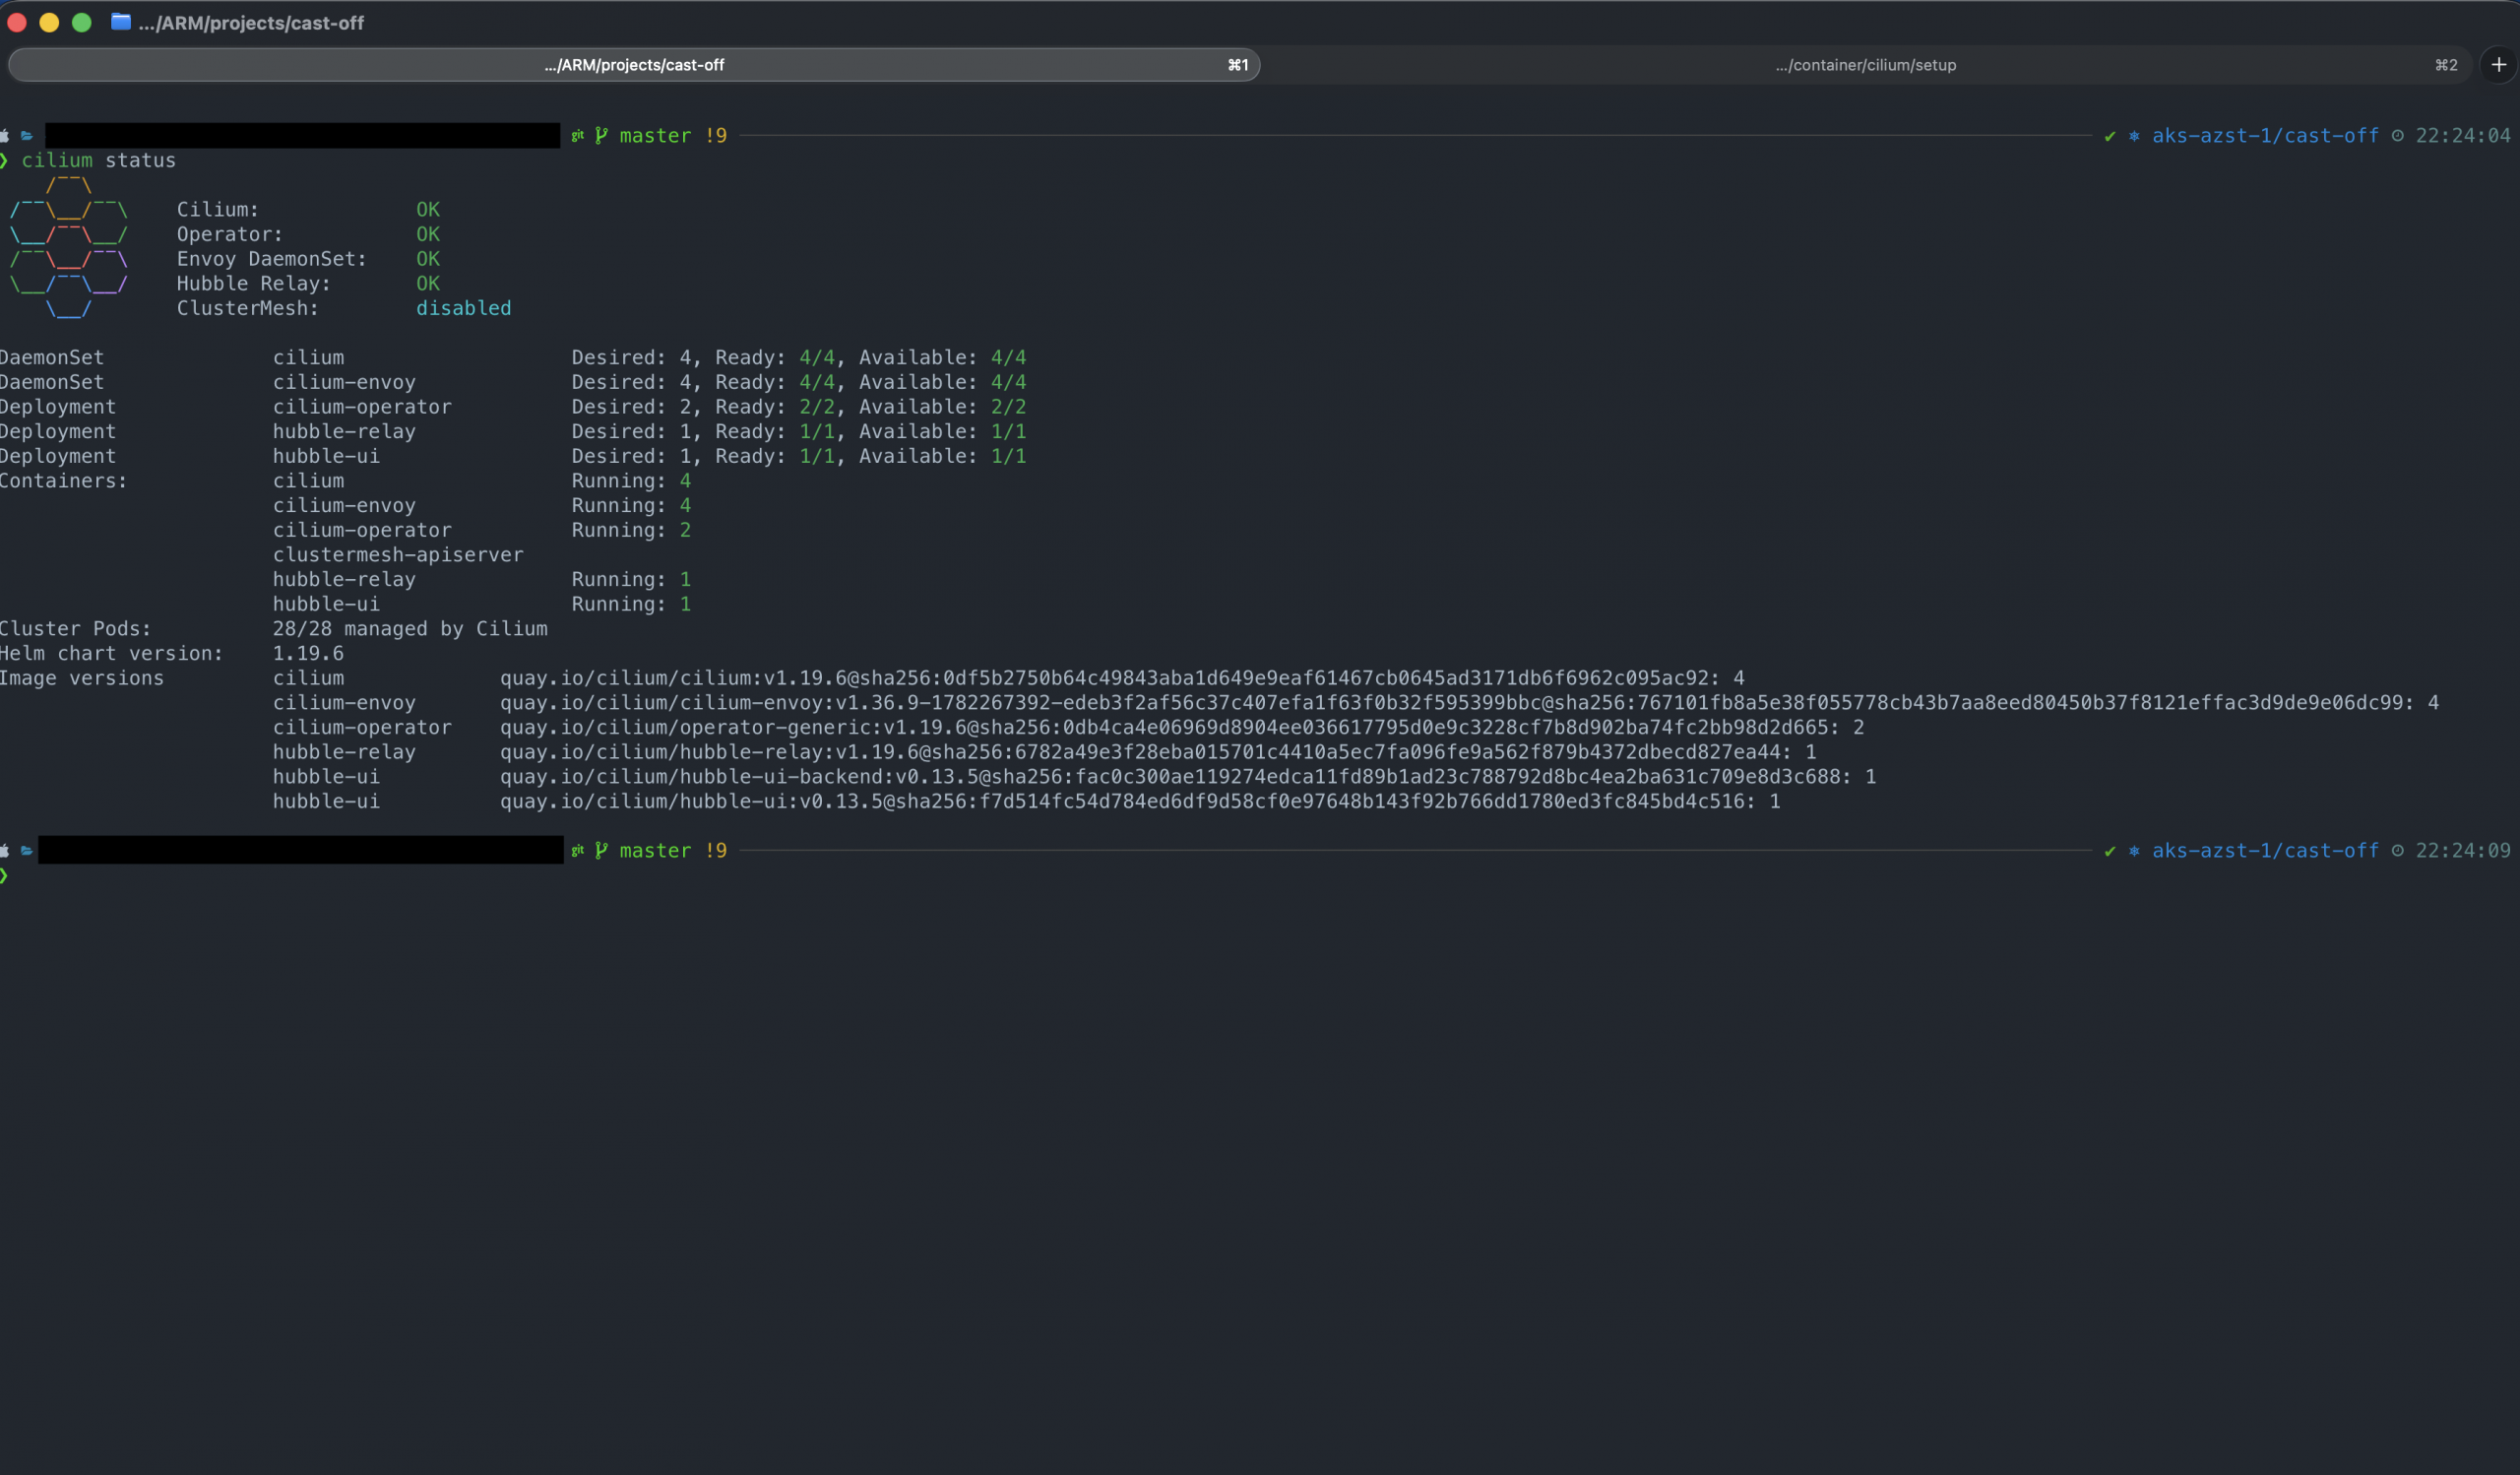This screenshot has height=1475, width=2520.
Task: Click the cilium-envoy v1.36.9 image line
Action: tap(1469, 702)
